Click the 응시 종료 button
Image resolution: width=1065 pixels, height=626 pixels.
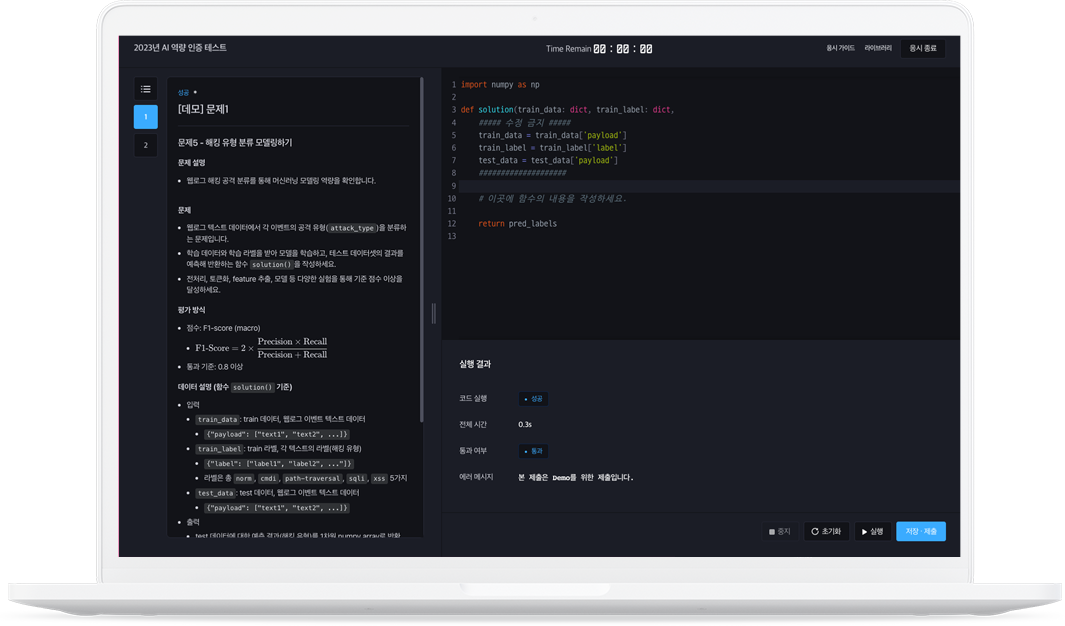click(x=922, y=48)
